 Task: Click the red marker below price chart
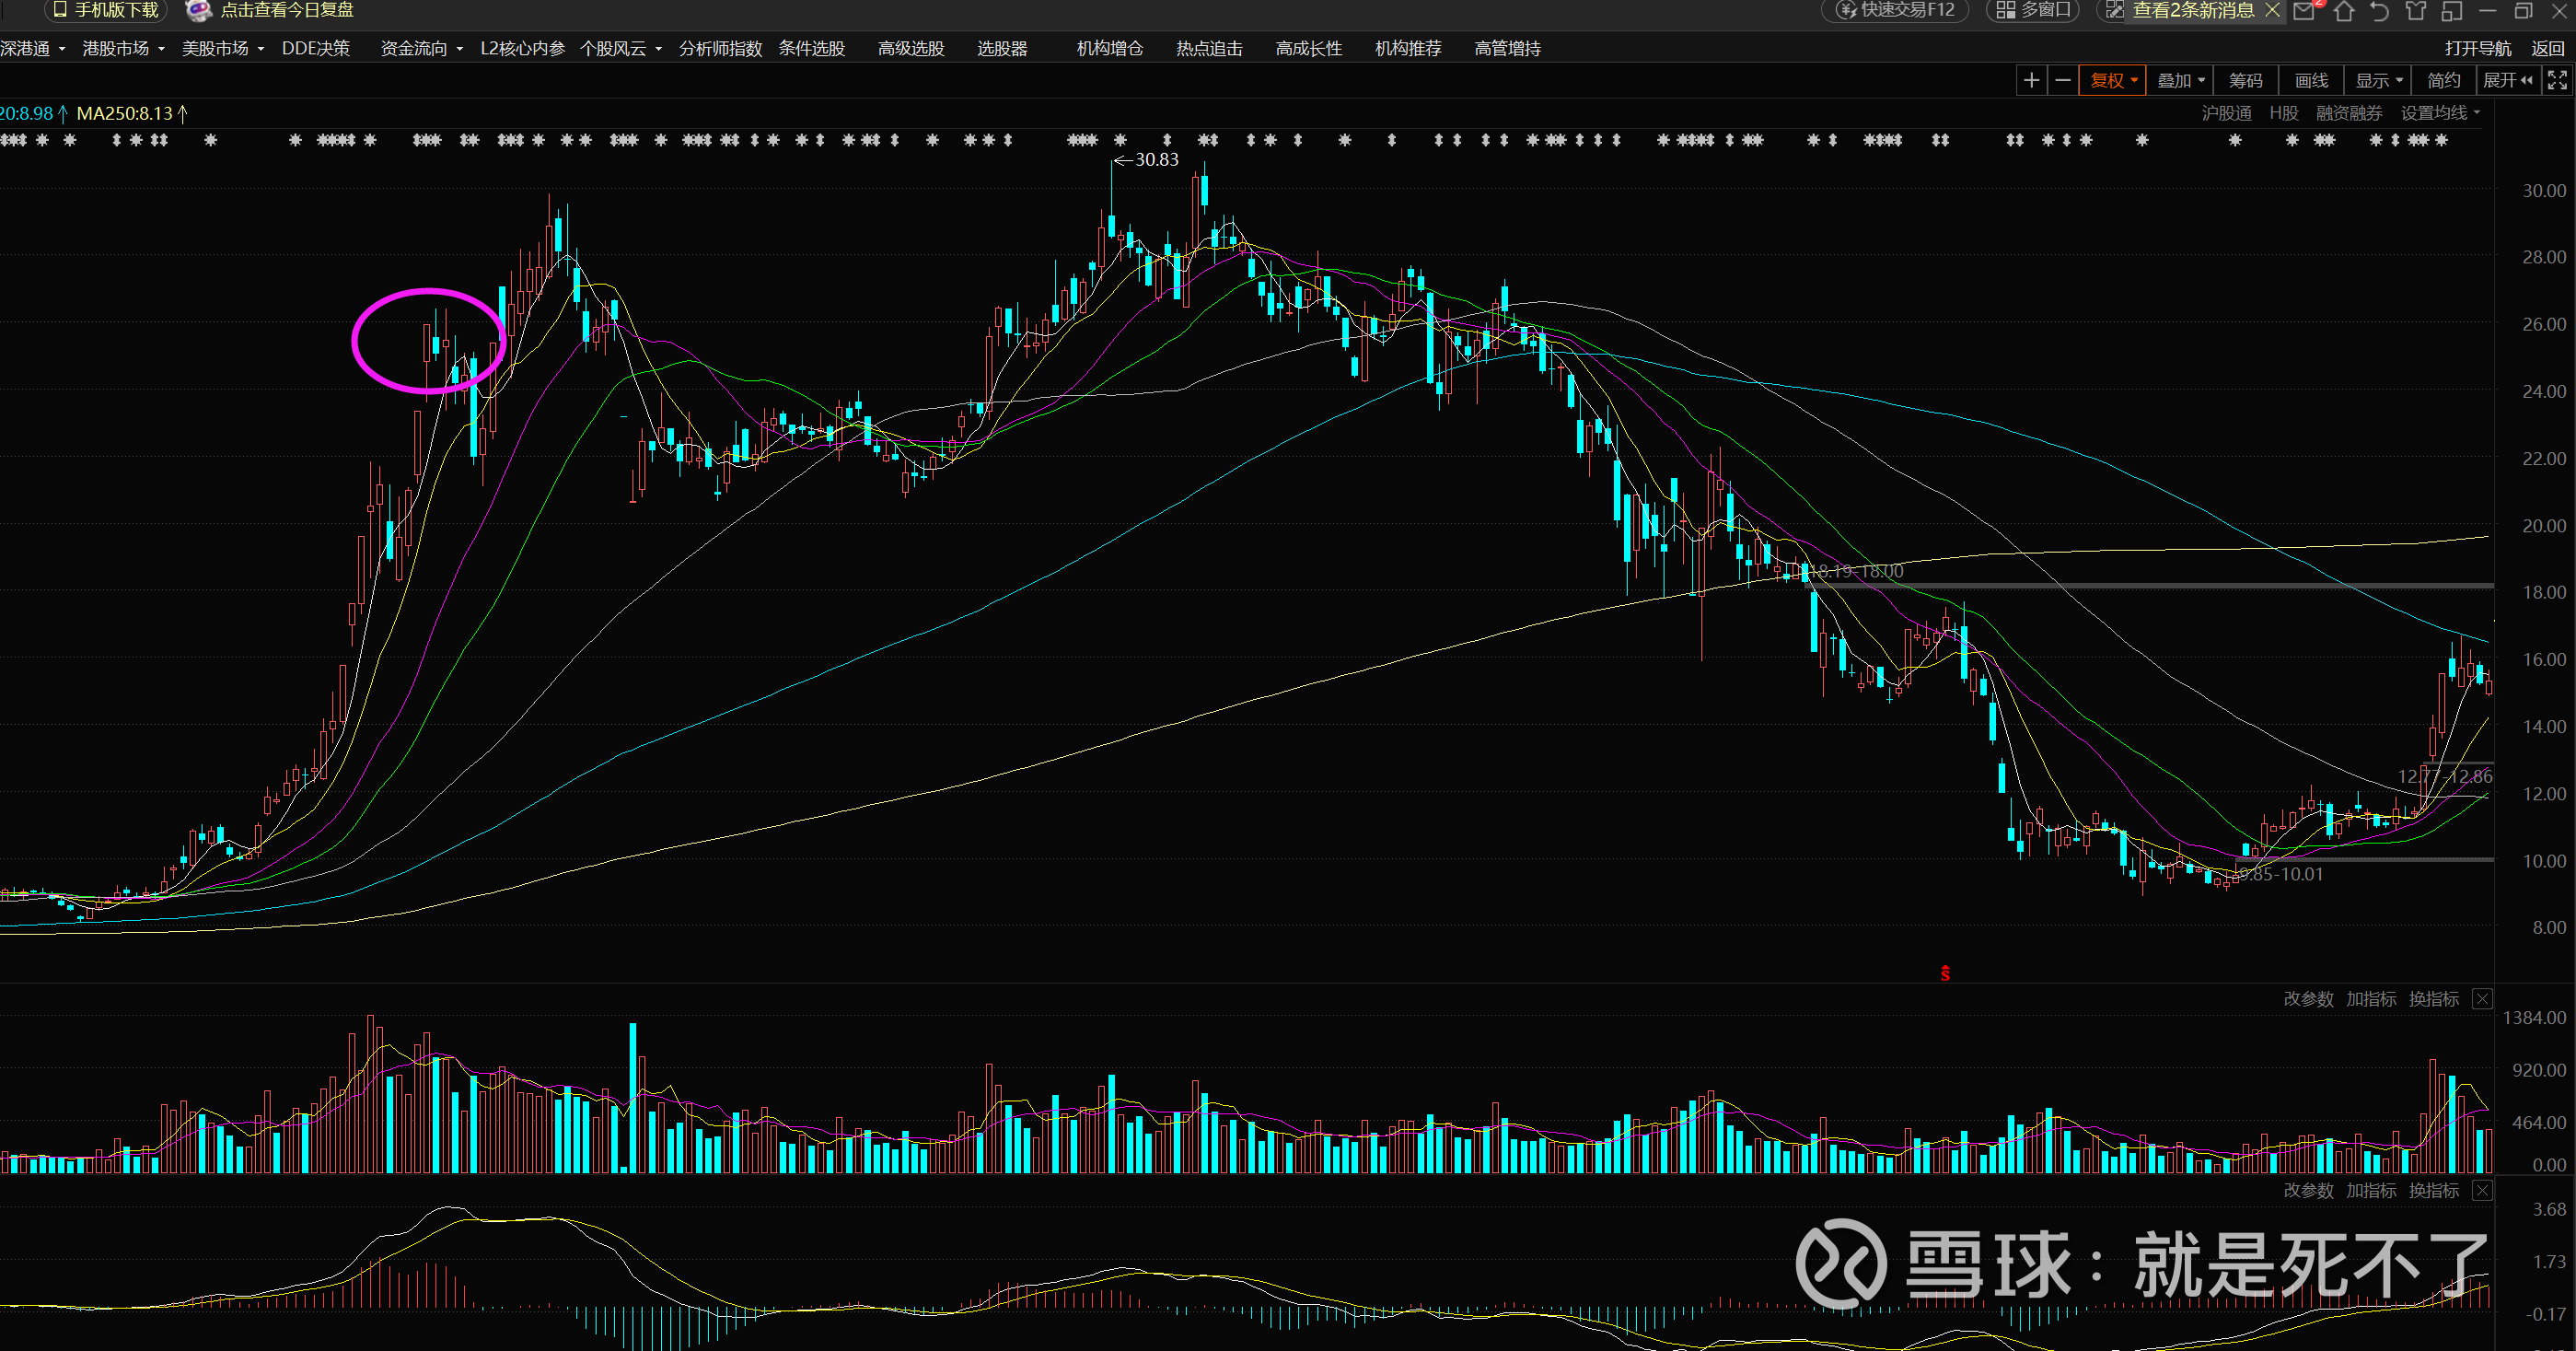[x=1945, y=973]
